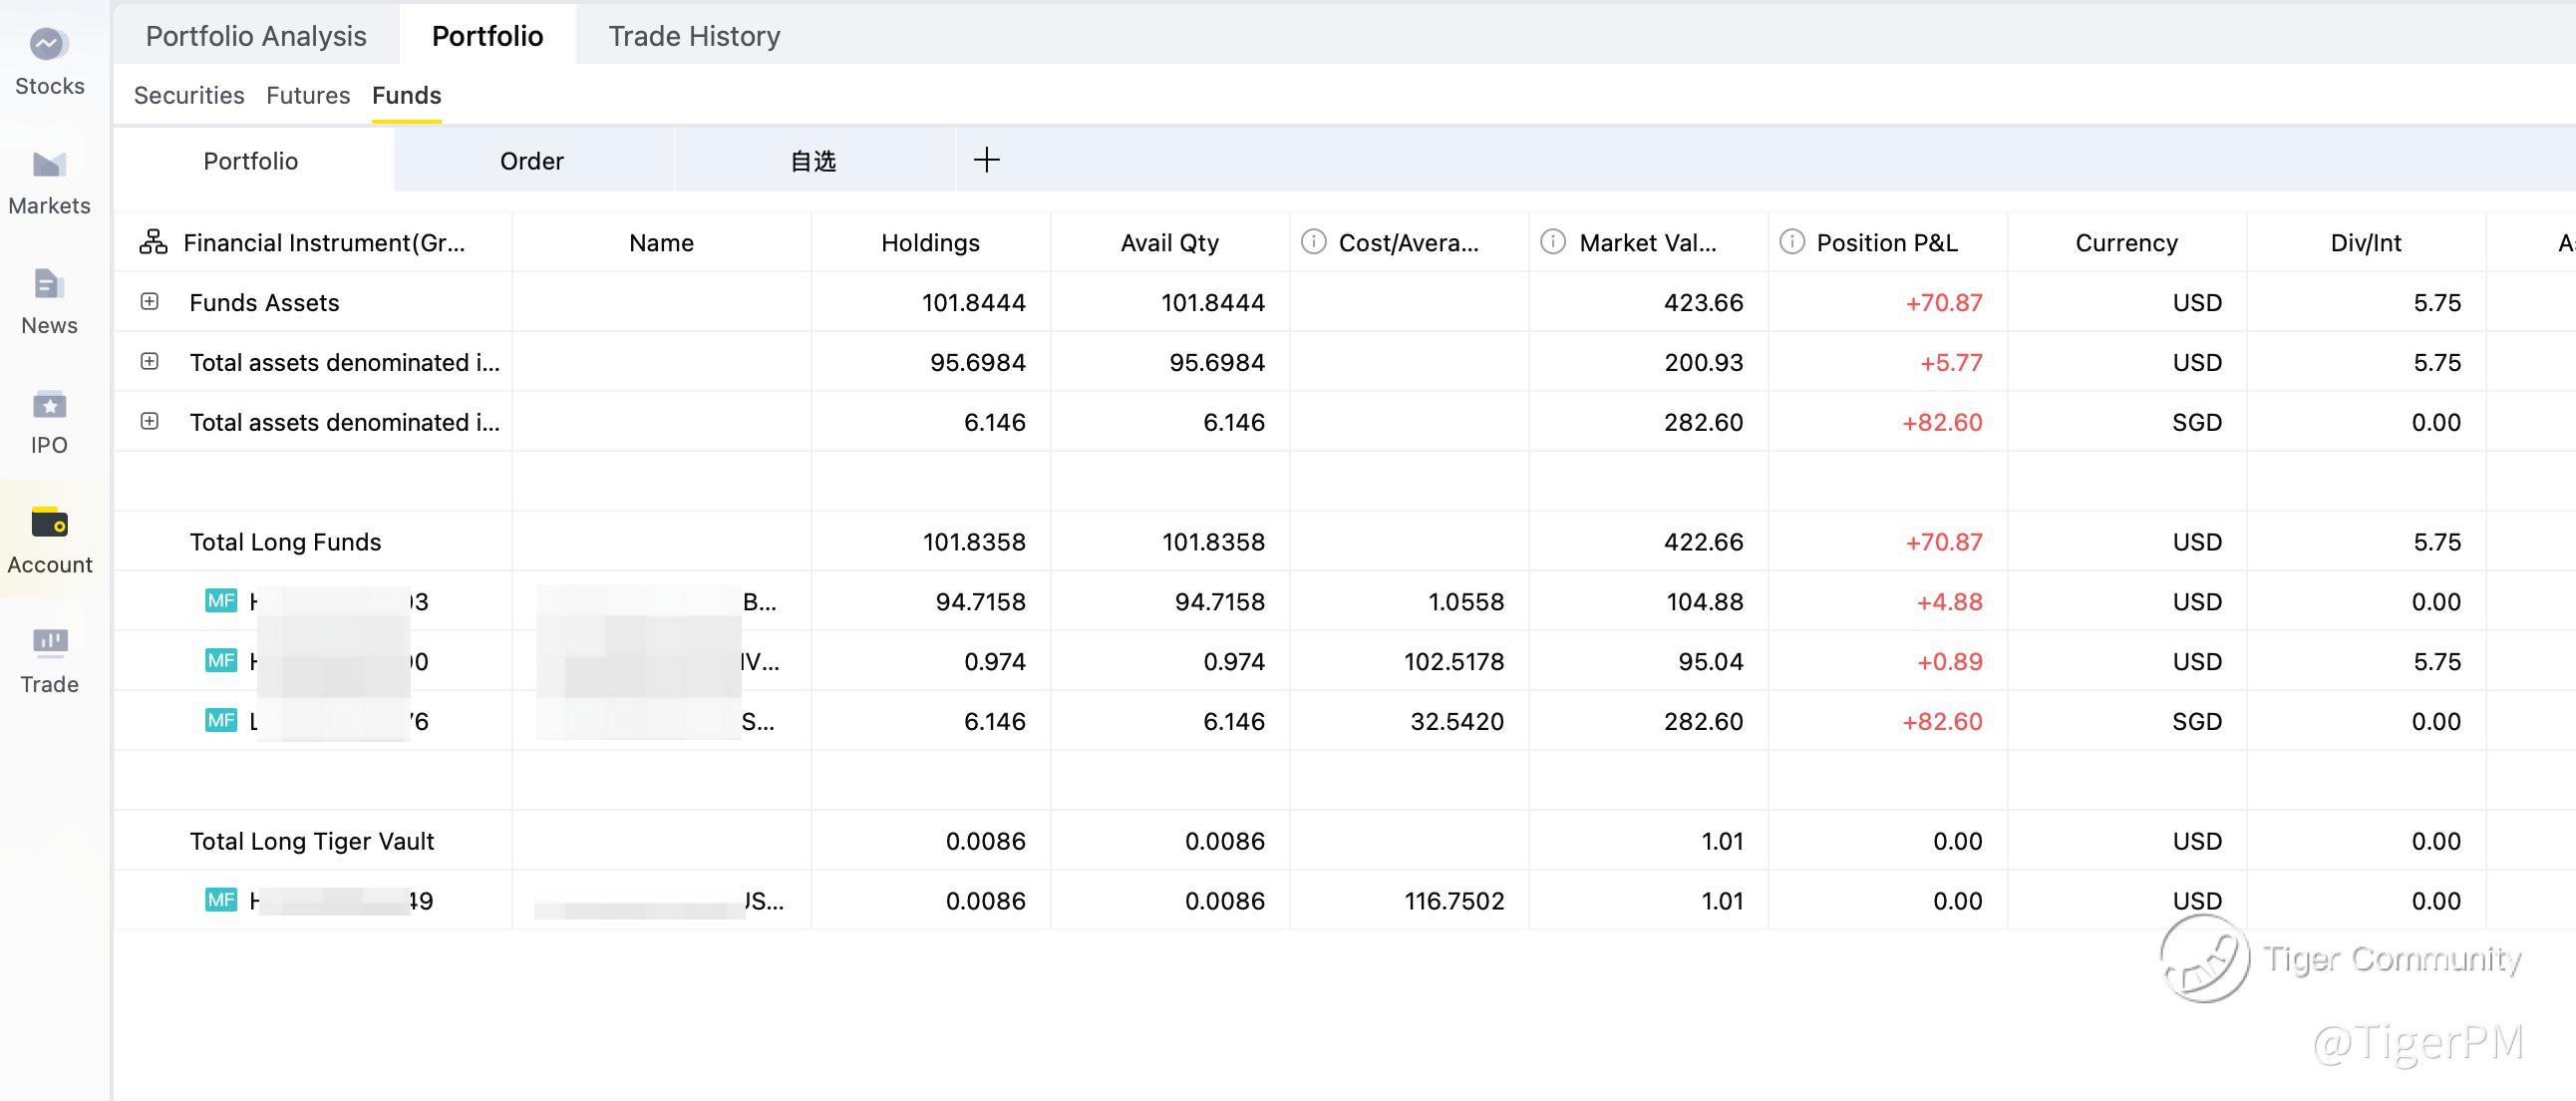Click the grouping icon beside Financial Instrument
This screenshot has width=2576, height=1101.
tap(153, 242)
